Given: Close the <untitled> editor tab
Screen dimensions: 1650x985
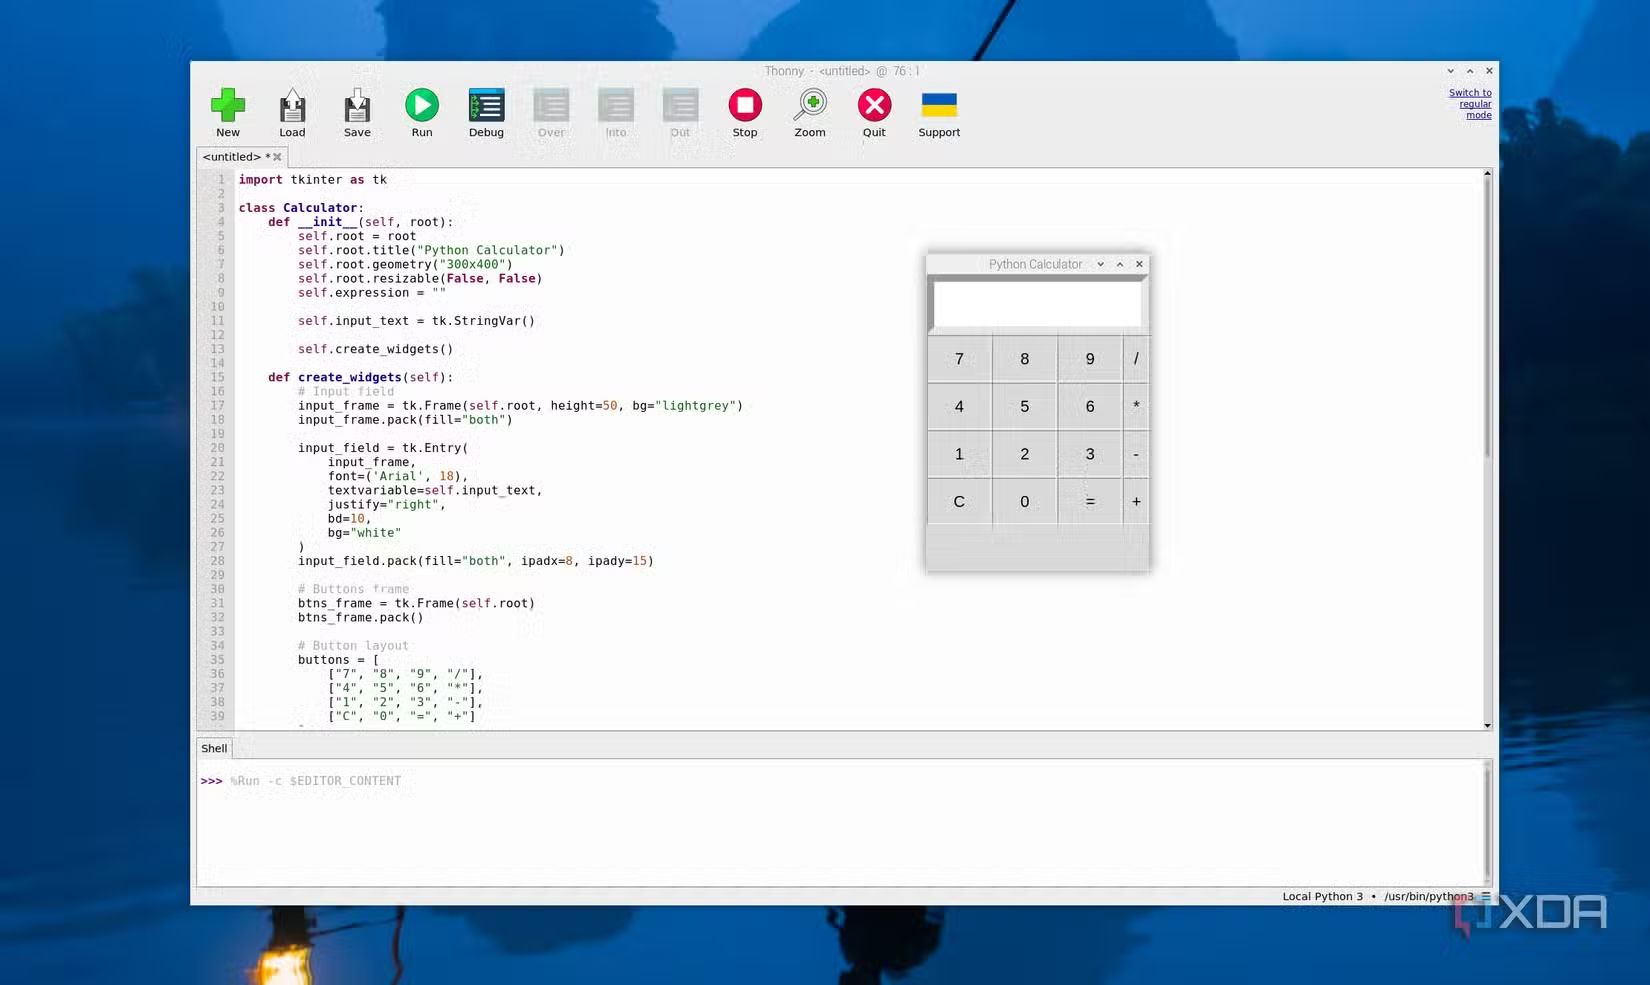Looking at the screenshot, I should point(277,157).
